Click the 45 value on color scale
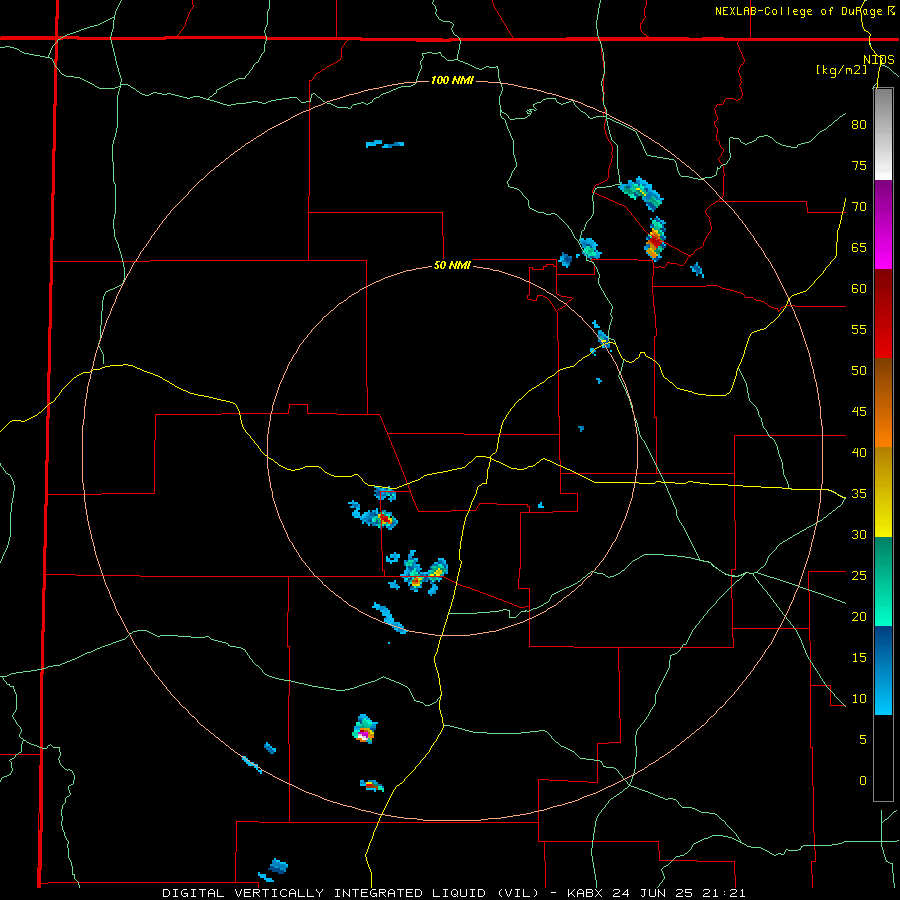 point(859,412)
